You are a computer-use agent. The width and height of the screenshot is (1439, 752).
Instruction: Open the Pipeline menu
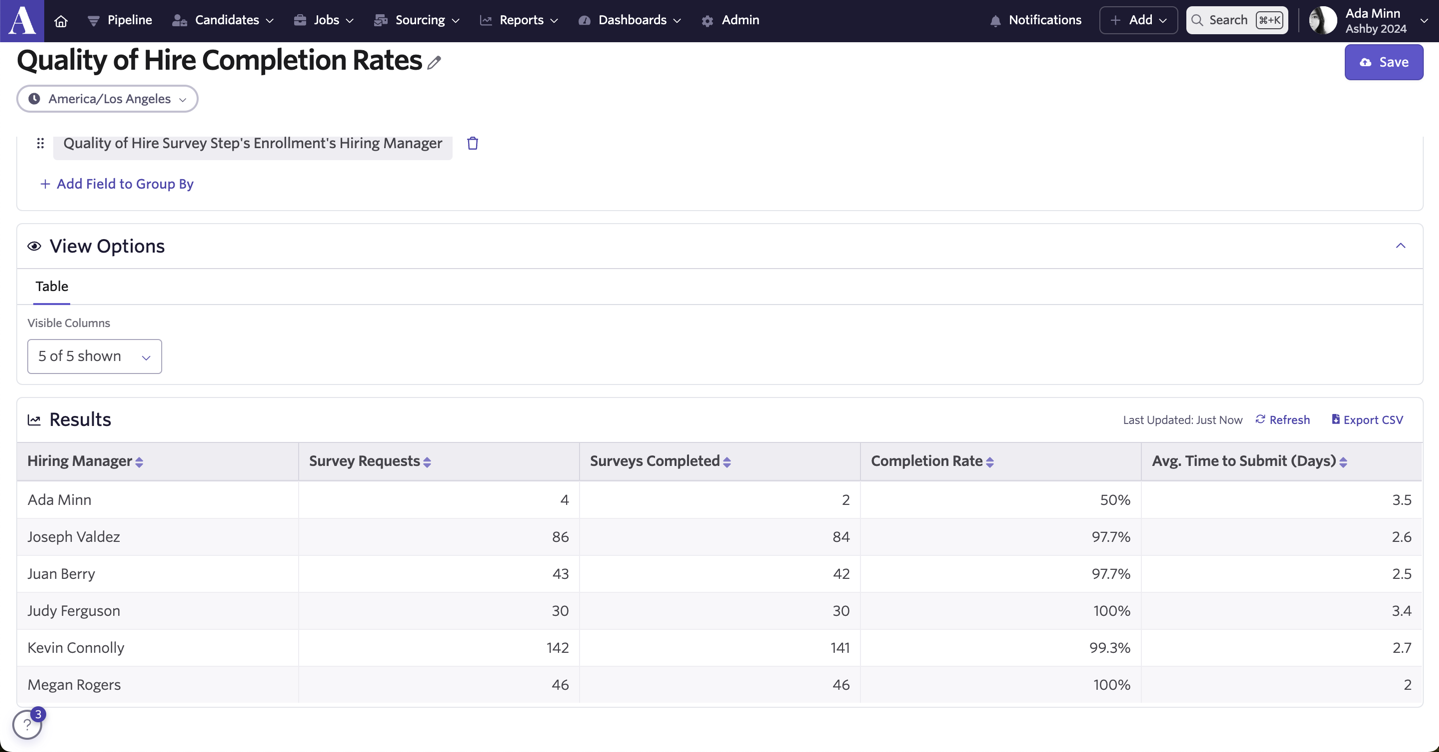[120, 20]
